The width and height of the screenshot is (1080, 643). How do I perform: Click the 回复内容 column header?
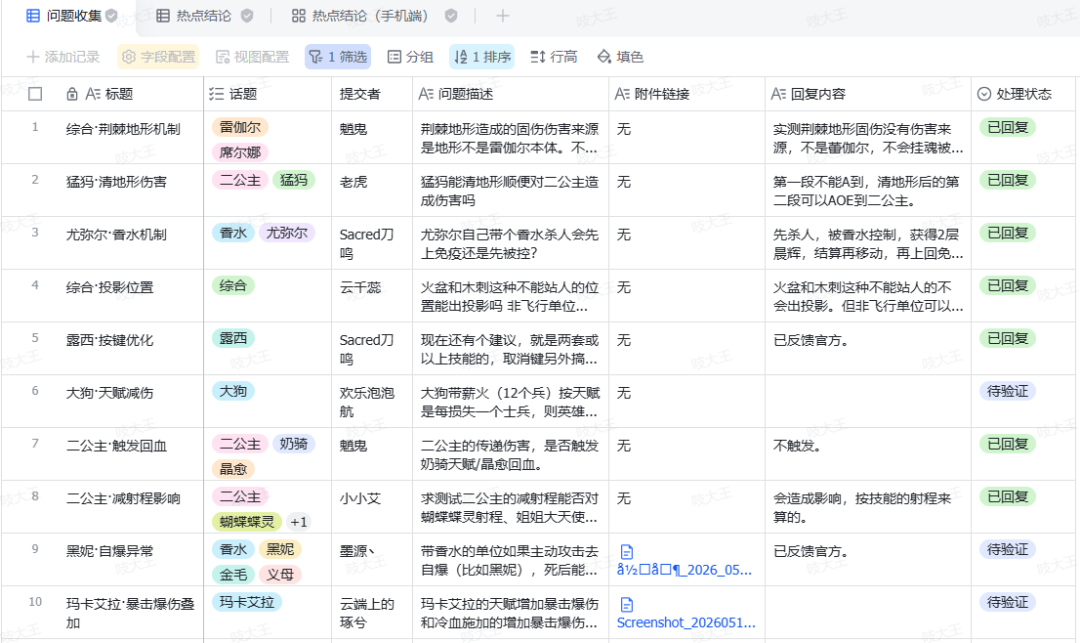coord(868,94)
